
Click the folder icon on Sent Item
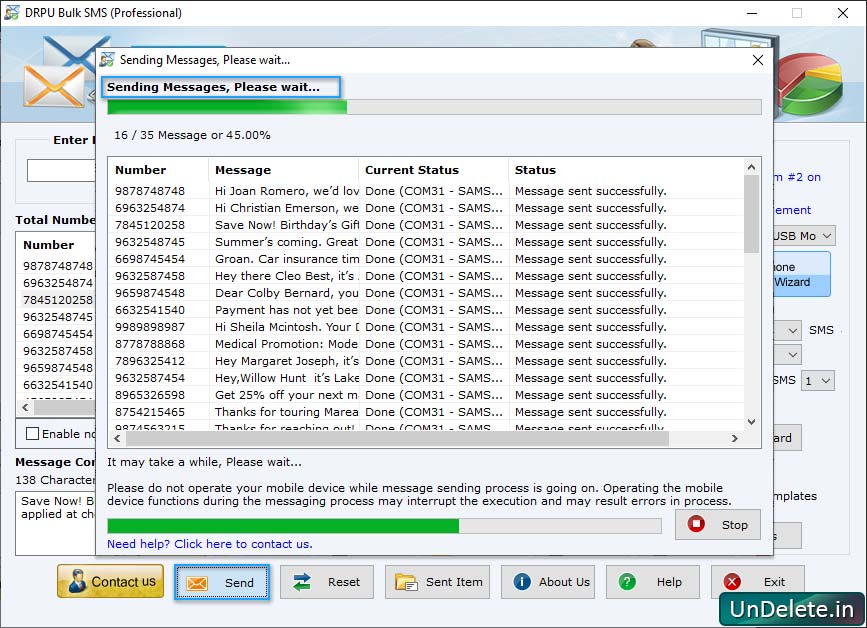click(x=406, y=582)
